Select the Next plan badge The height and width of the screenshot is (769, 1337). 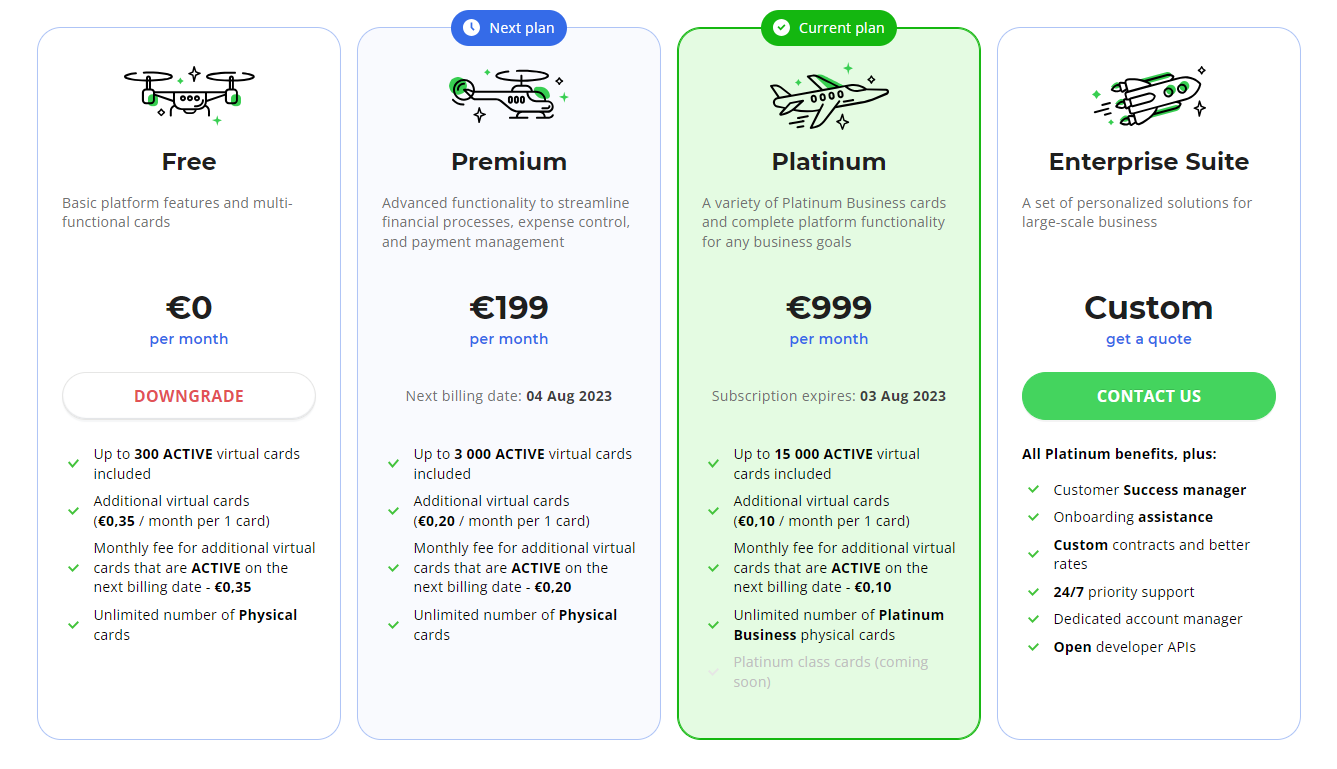[509, 28]
